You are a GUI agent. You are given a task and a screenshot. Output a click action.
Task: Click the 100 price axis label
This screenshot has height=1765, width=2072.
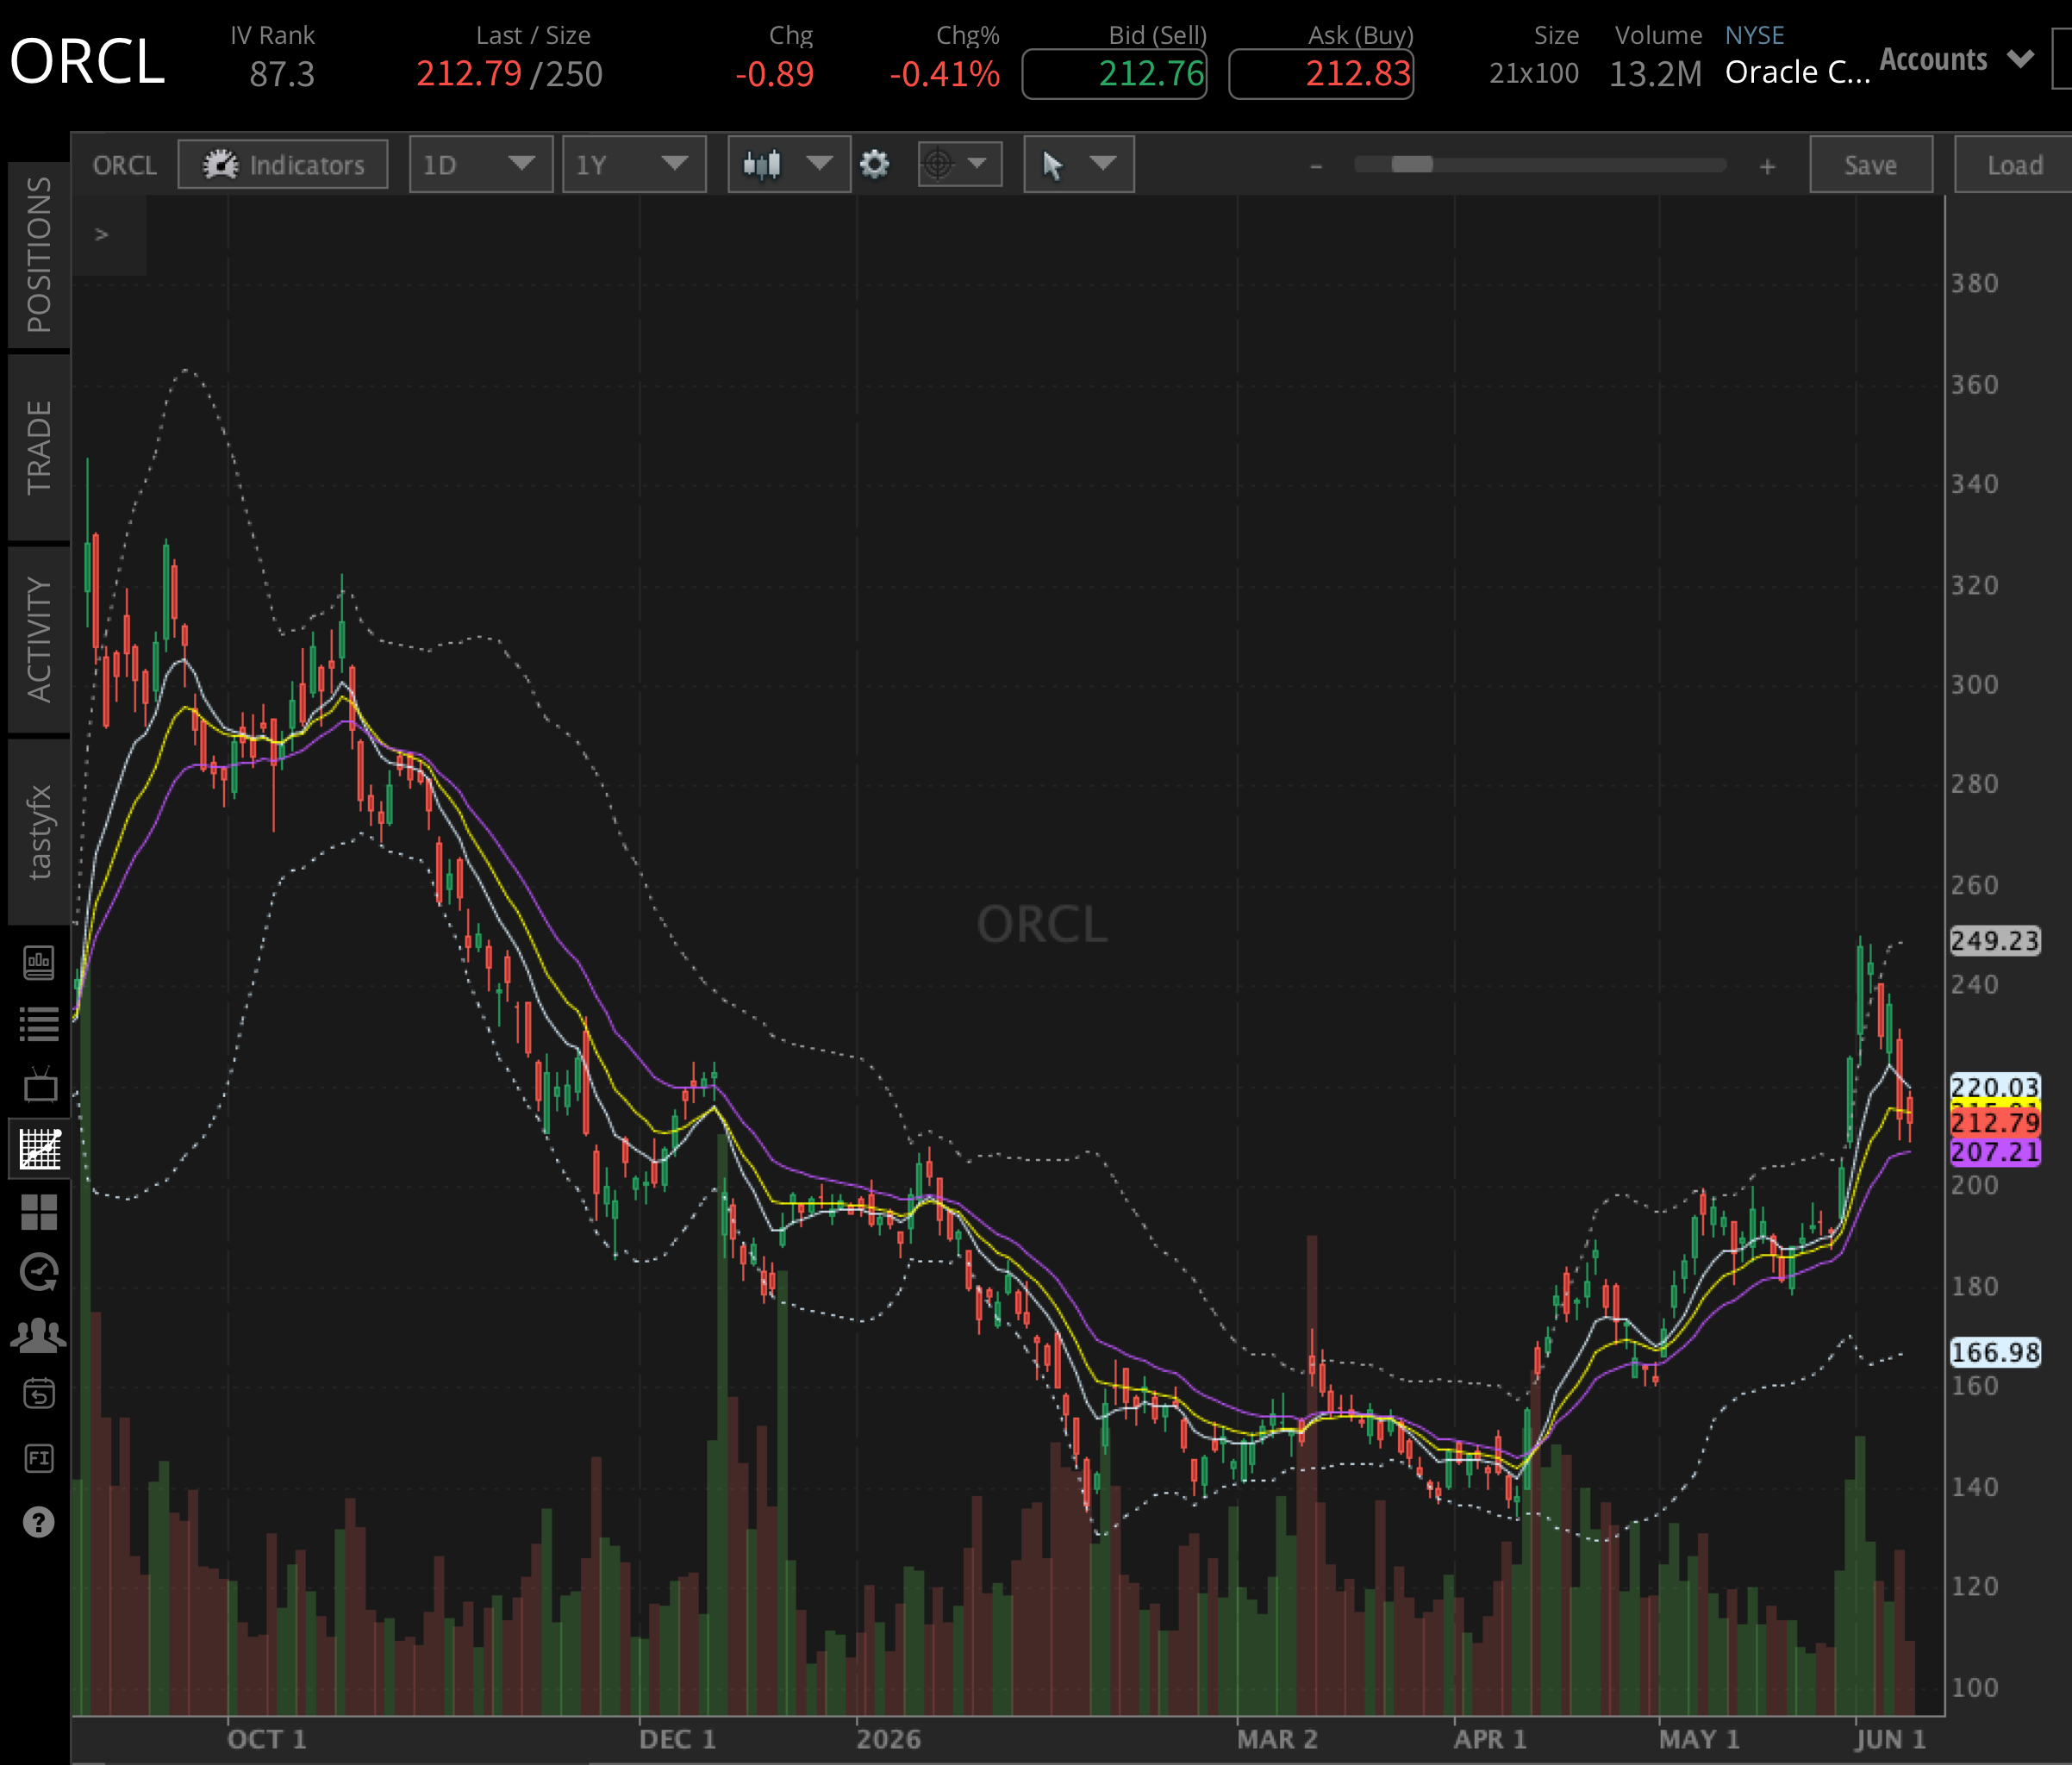1974,1688
